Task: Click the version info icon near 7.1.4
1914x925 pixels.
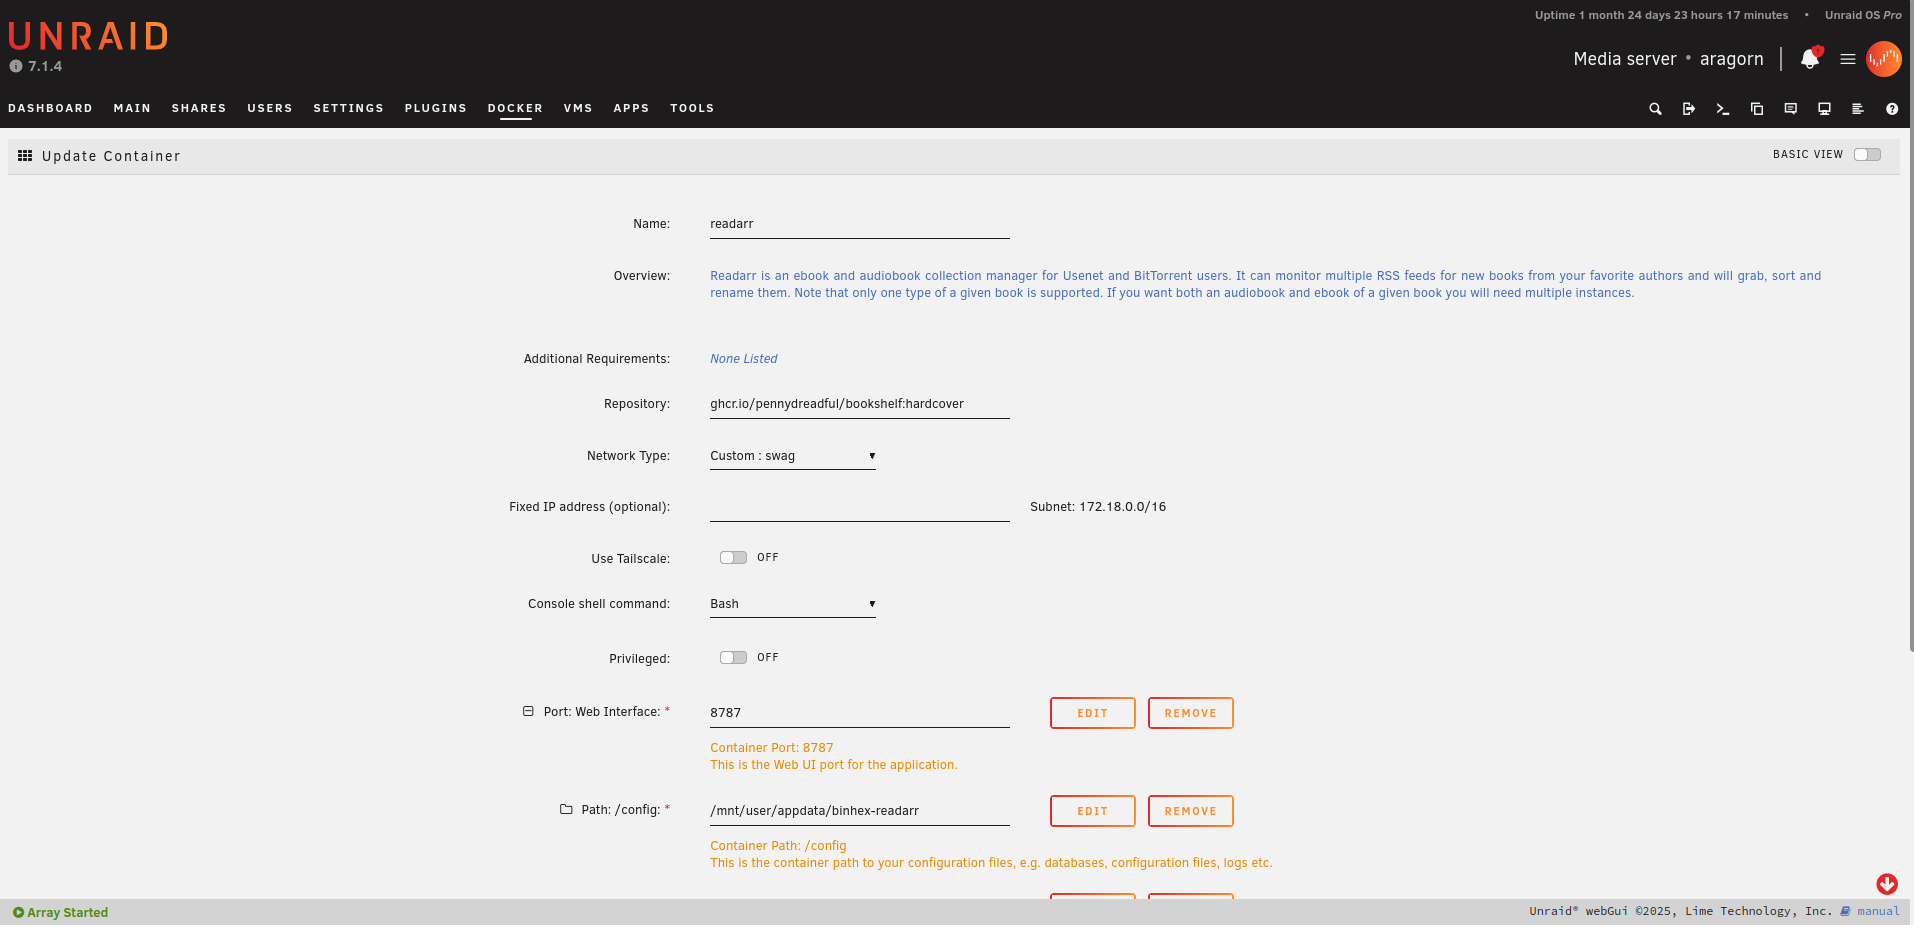Action: [x=16, y=66]
